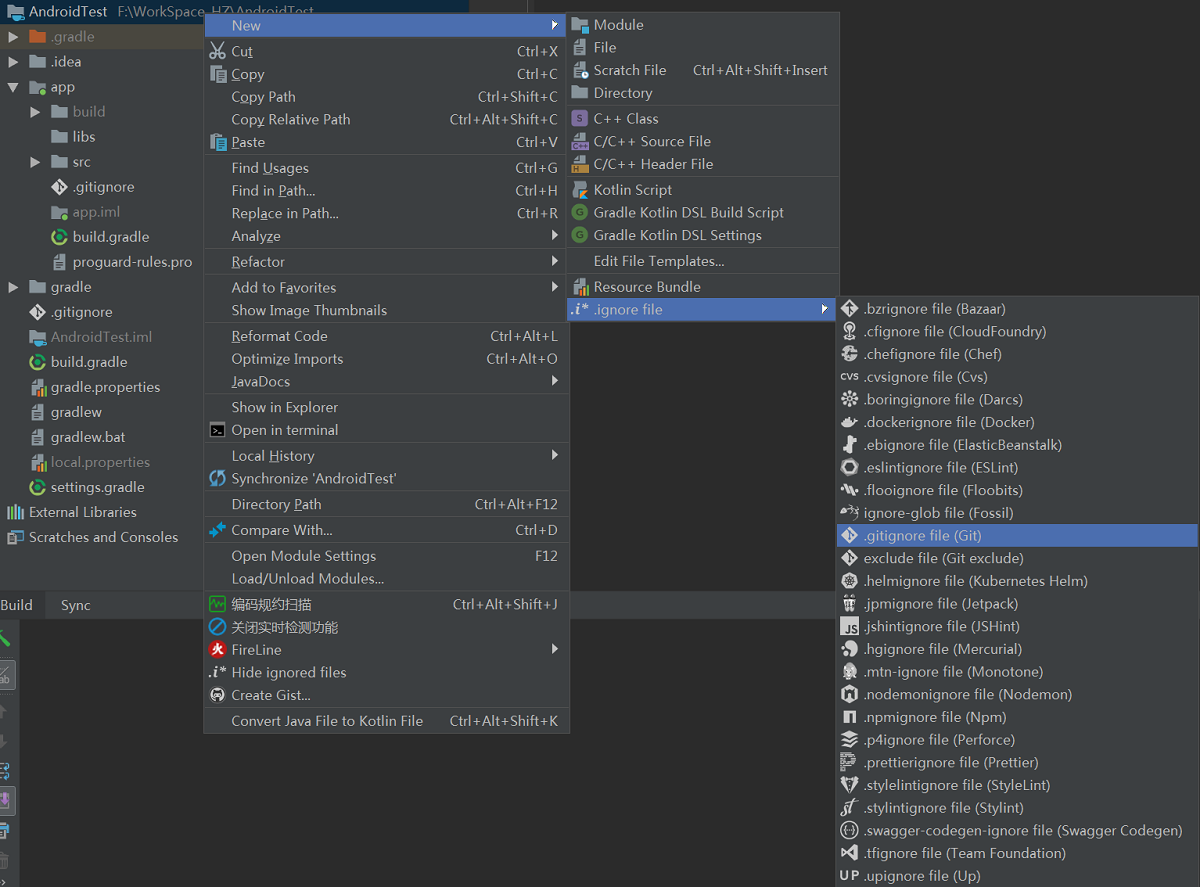Select local.properties file
1200x887 pixels.
tap(100, 462)
